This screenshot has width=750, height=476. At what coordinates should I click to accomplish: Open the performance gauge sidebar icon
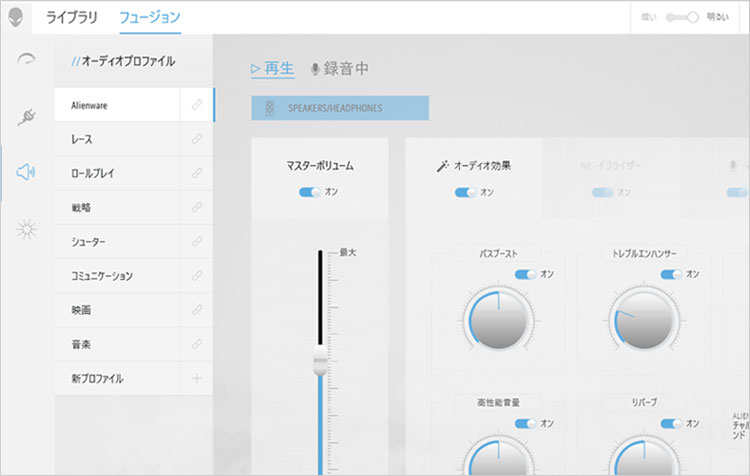26,59
